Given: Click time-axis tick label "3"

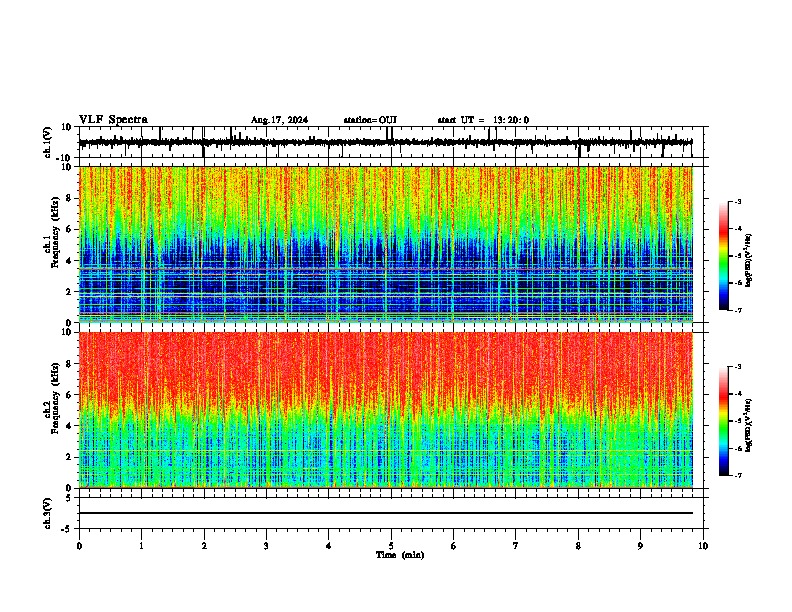Looking at the screenshot, I should tap(266, 546).
